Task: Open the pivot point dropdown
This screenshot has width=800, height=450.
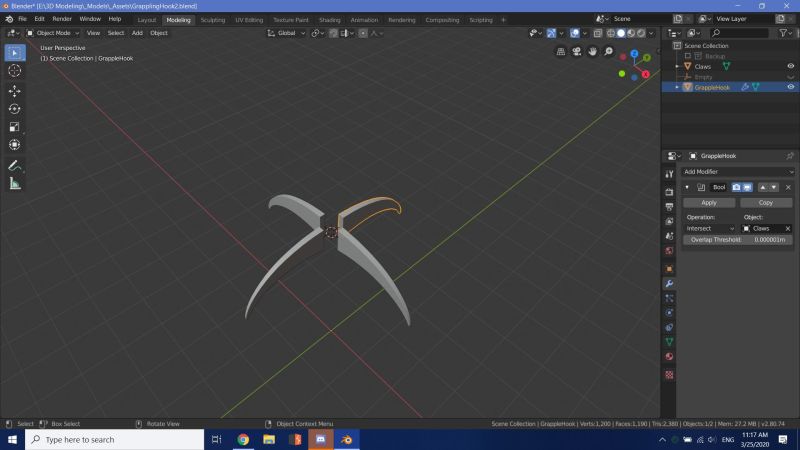Action: (x=317, y=33)
